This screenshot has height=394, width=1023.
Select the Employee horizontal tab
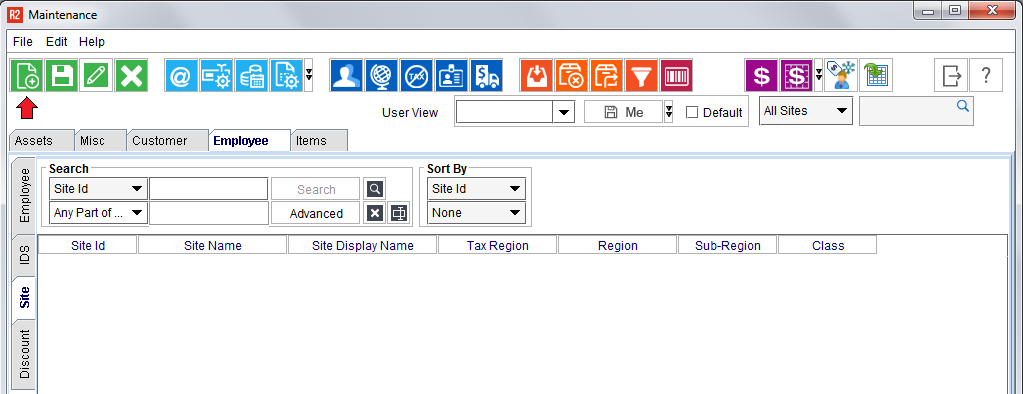pyautogui.click(x=250, y=140)
